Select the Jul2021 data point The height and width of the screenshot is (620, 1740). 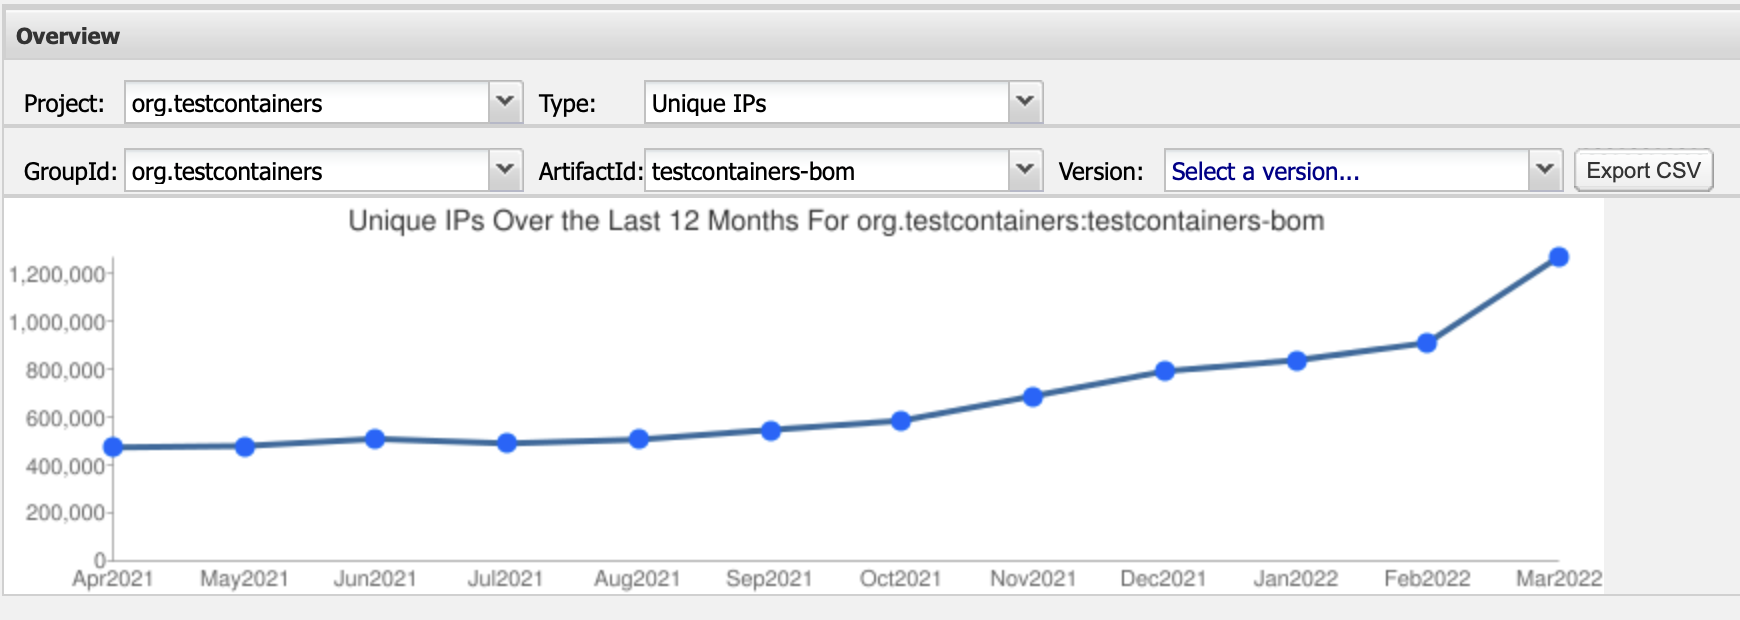coord(507,443)
